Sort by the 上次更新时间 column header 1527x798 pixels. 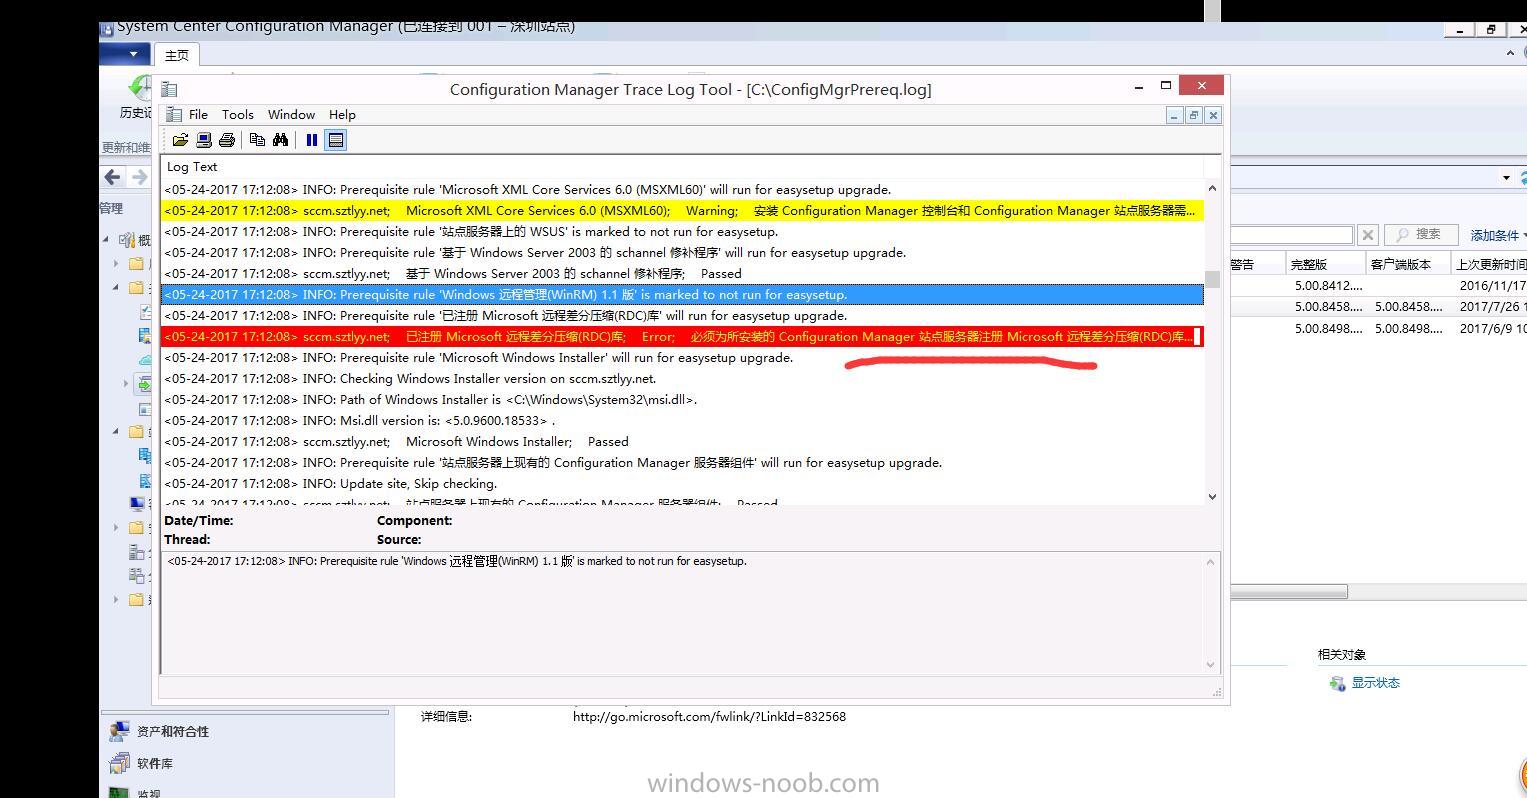[1490, 264]
